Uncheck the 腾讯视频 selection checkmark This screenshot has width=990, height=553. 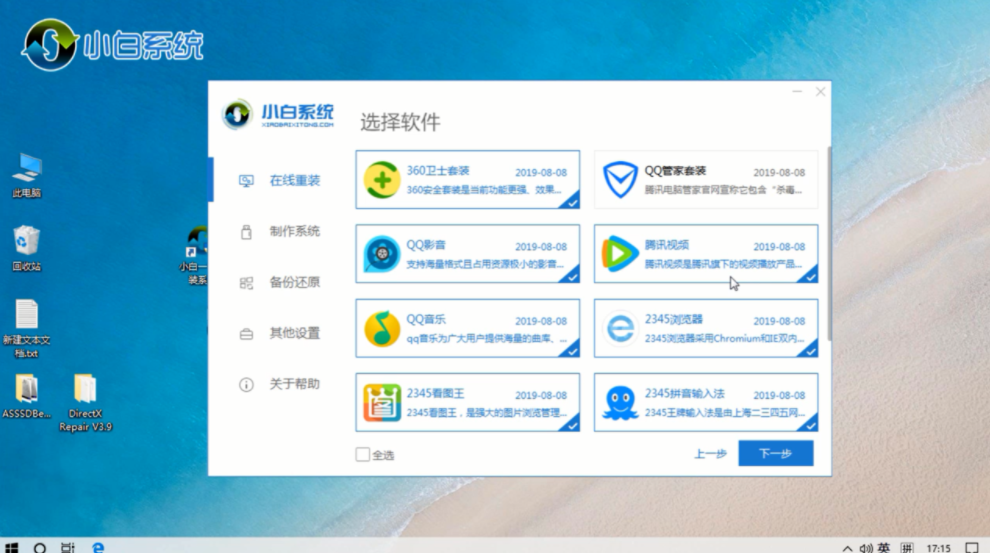[809, 276]
